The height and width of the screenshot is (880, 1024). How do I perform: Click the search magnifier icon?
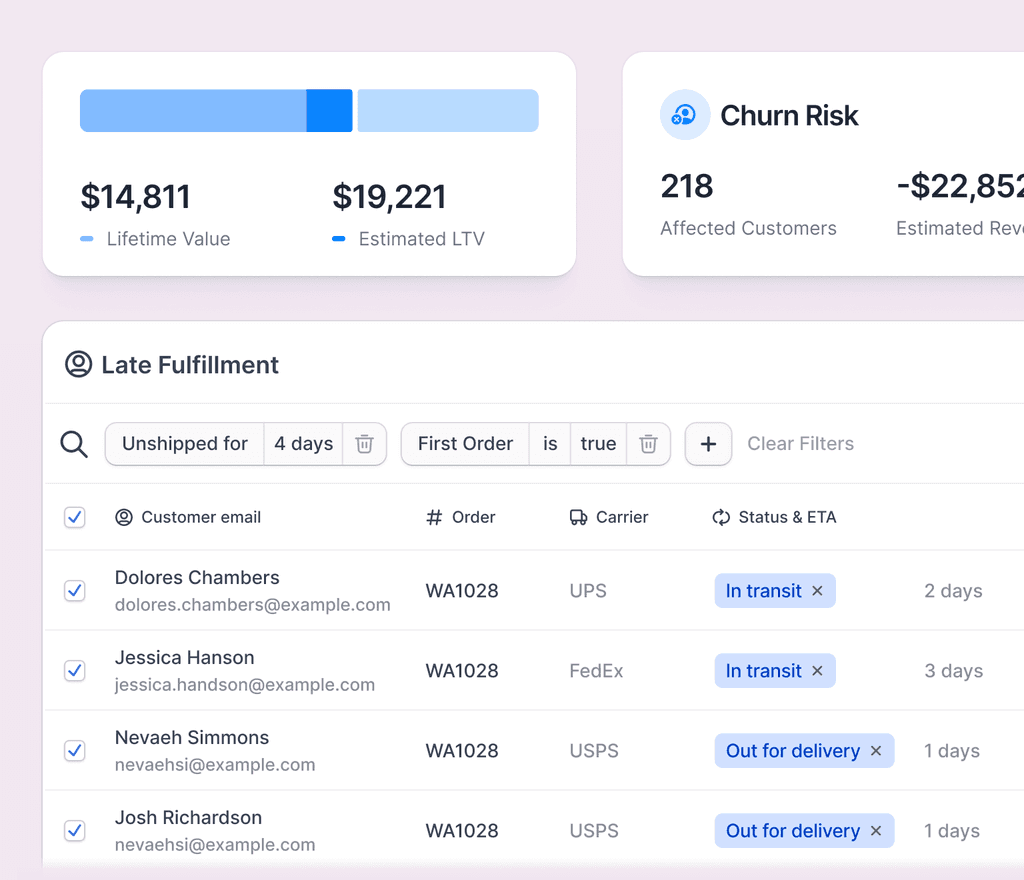click(74, 444)
